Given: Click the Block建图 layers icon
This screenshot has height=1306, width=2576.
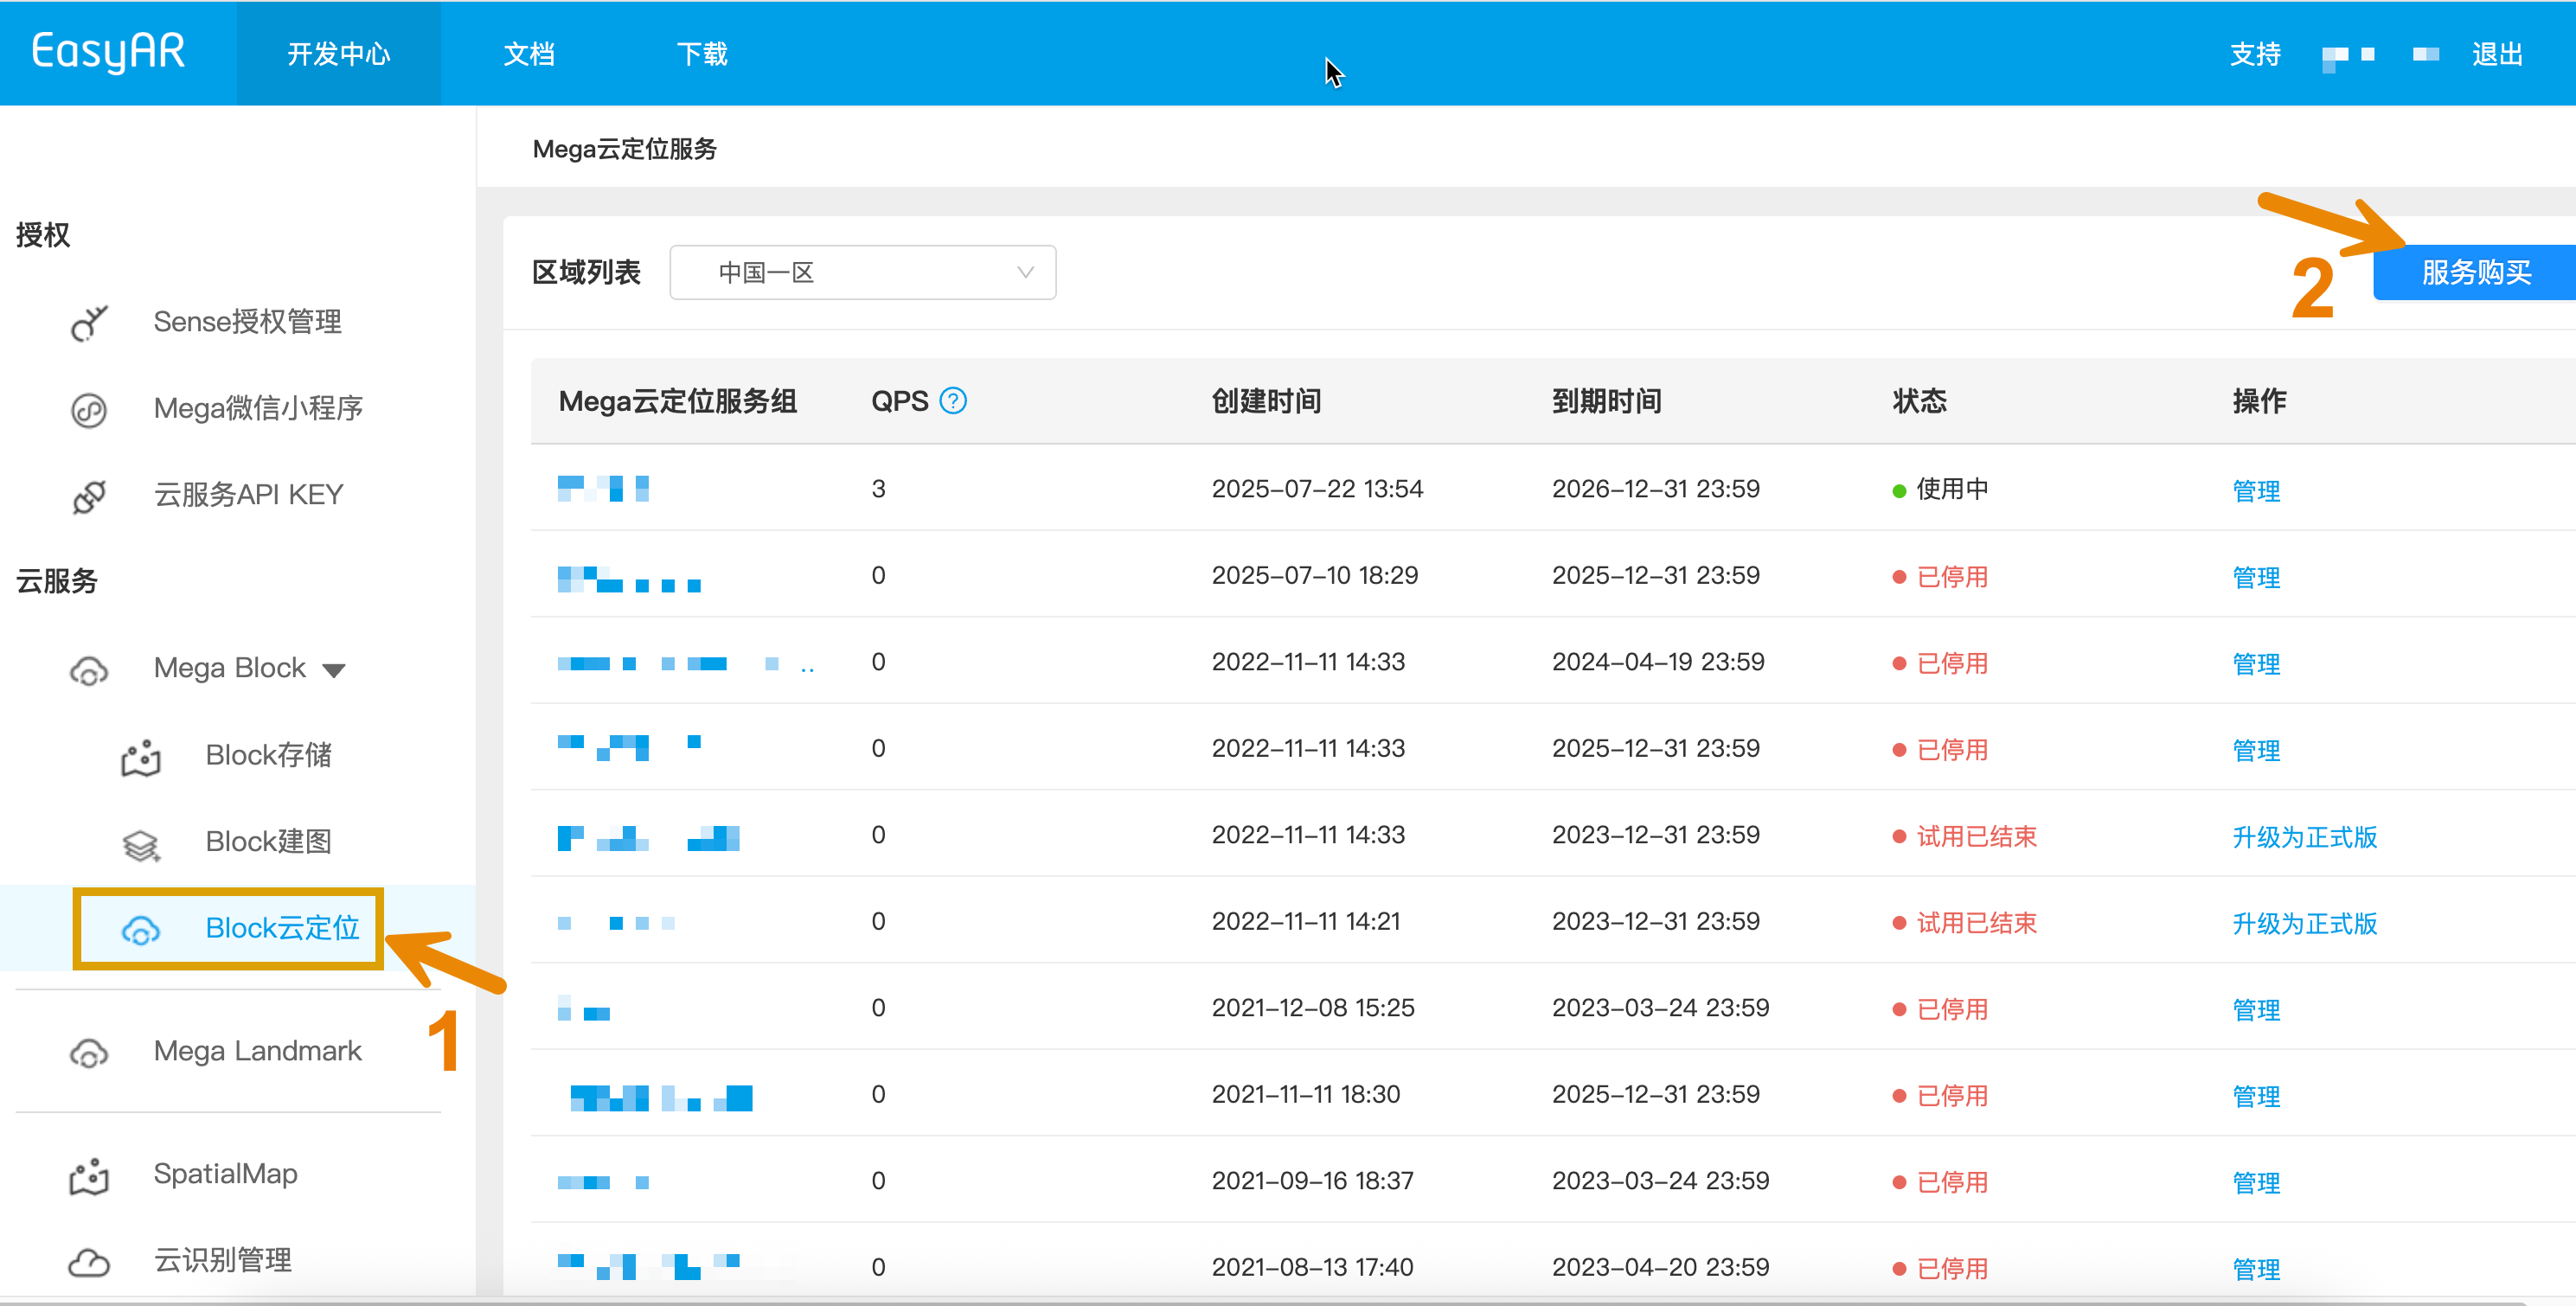Looking at the screenshot, I should [141, 844].
